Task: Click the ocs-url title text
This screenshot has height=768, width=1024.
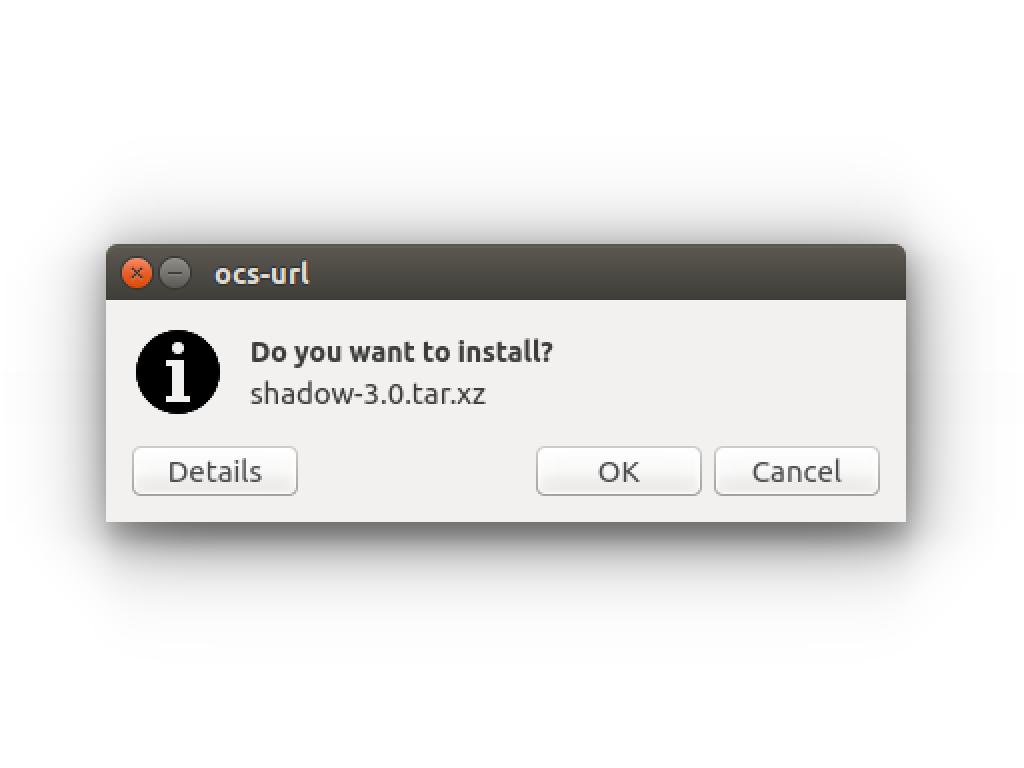Action: click(x=262, y=274)
